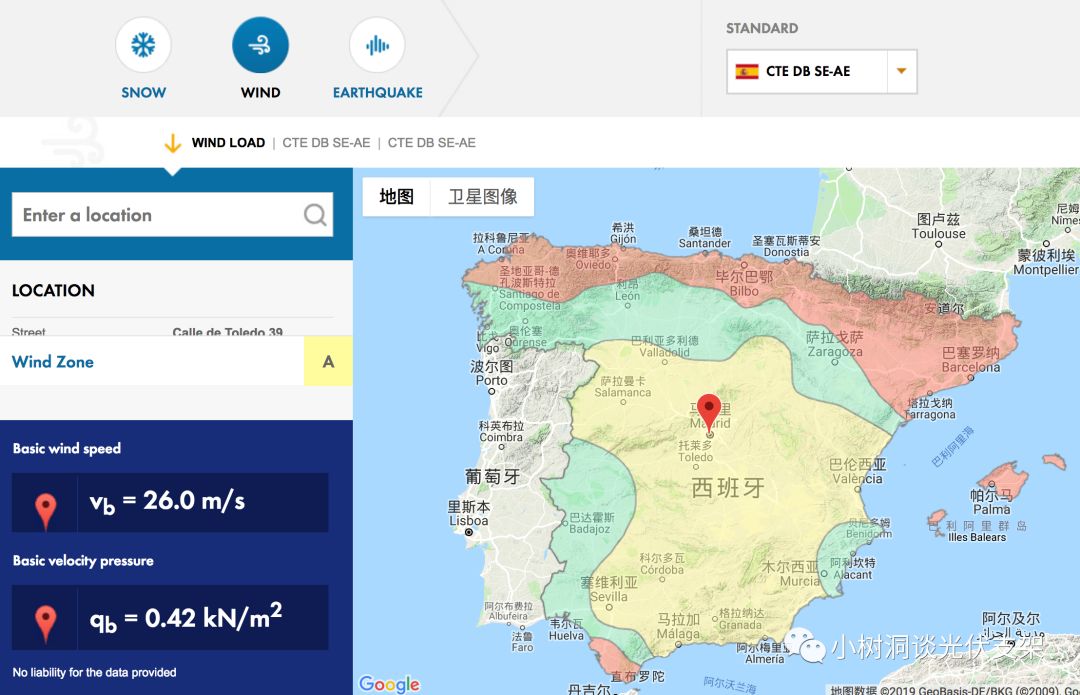This screenshot has width=1080, height=695.
Task: Select the Earthquake waveform icon
Action: (x=377, y=46)
